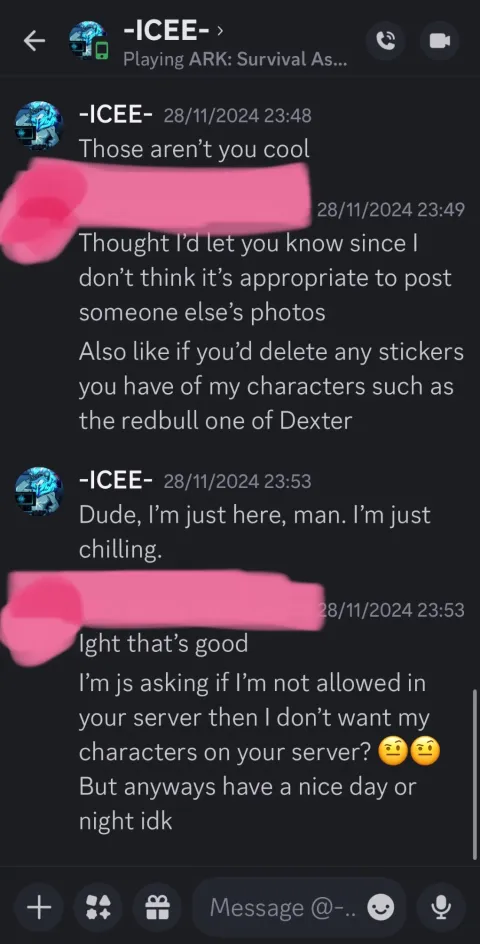Tap -ICEE- avatar on 23:53 message
The image size is (480, 944).
point(39,491)
